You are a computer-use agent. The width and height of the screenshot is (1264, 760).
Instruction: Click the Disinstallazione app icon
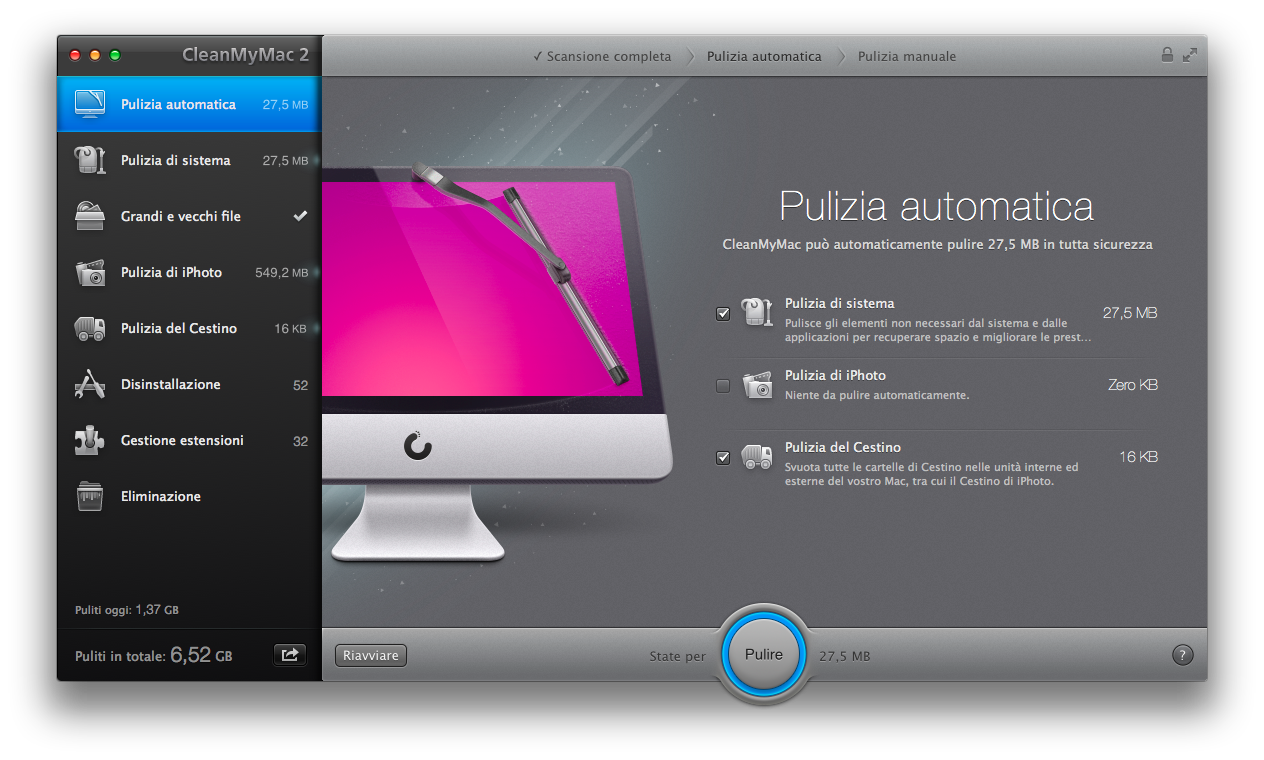tap(90, 384)
